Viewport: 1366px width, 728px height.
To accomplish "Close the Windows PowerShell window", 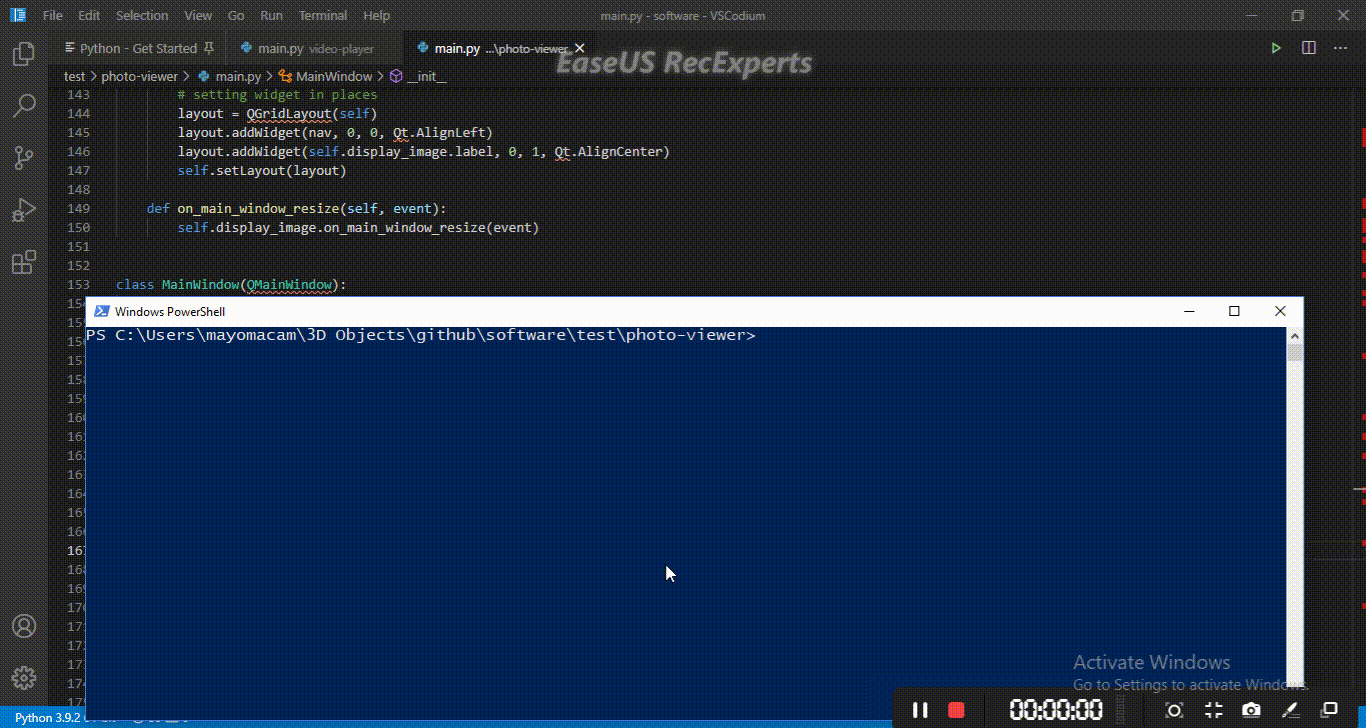I will (x=1280, y=311).
